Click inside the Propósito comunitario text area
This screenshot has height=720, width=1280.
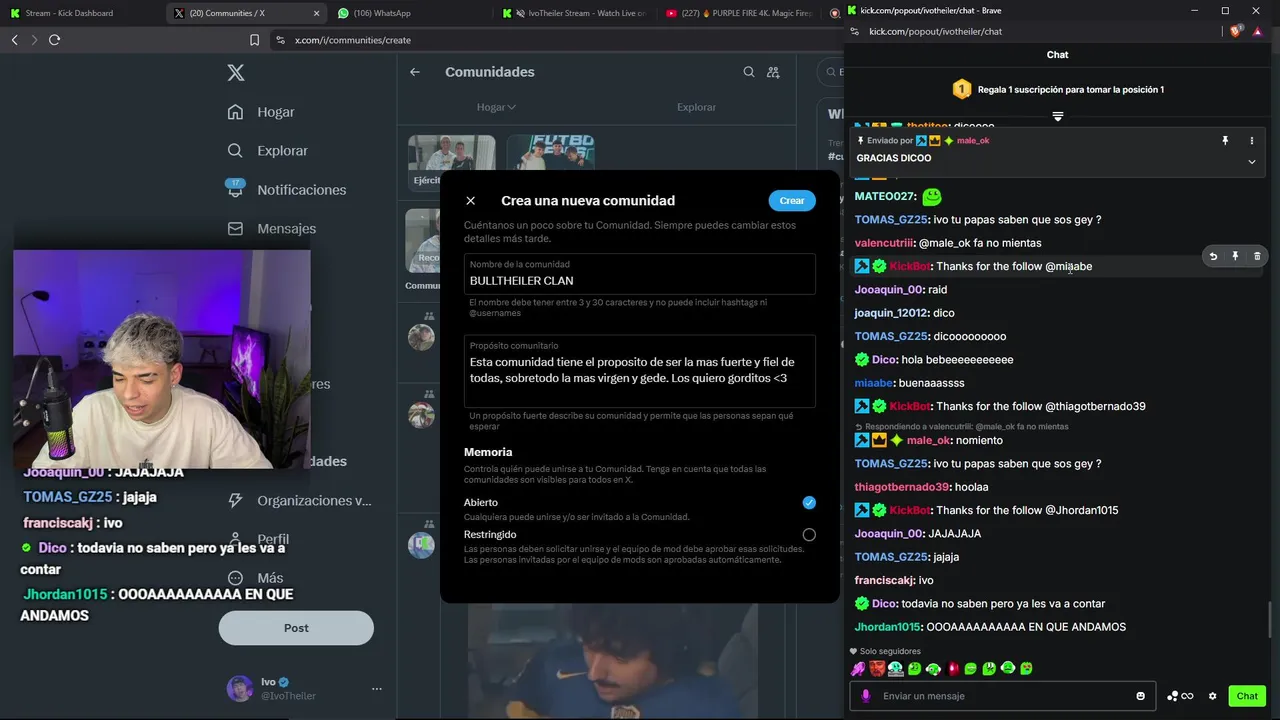pos(640,371)
